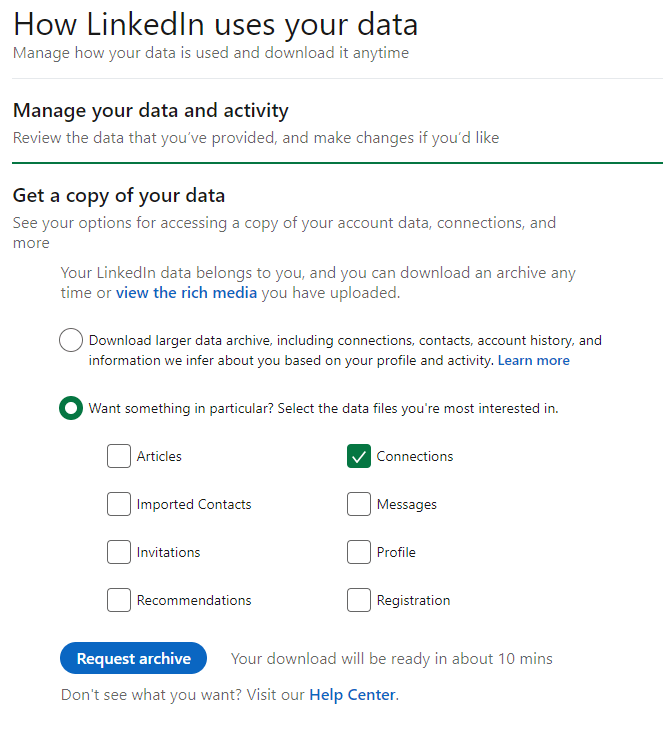Click the Registration label text

tap(413, 600)
